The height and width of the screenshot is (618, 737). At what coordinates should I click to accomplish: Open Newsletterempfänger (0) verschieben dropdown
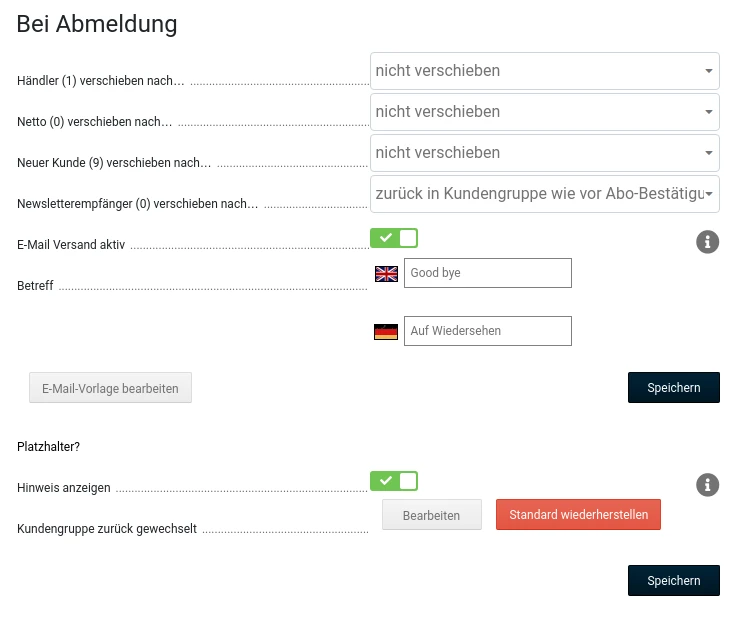click(x=545, y=194)
